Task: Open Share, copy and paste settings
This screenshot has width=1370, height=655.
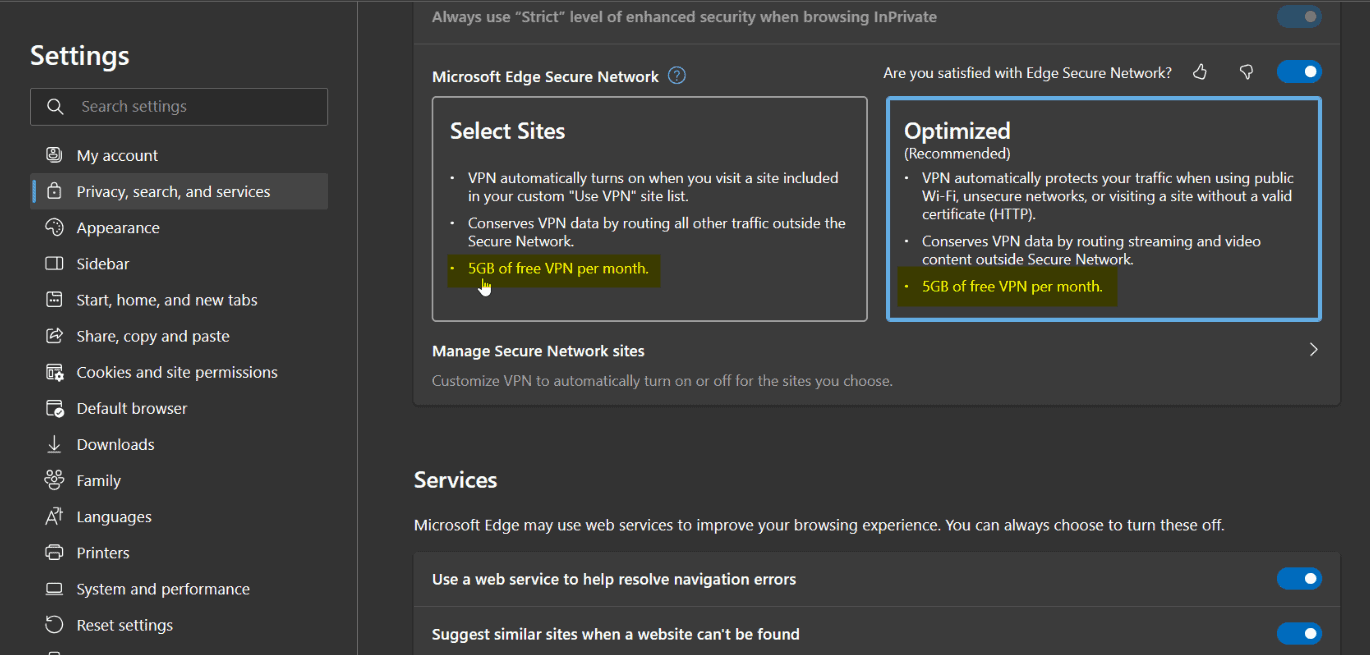Action: click(x=179, y=336)
